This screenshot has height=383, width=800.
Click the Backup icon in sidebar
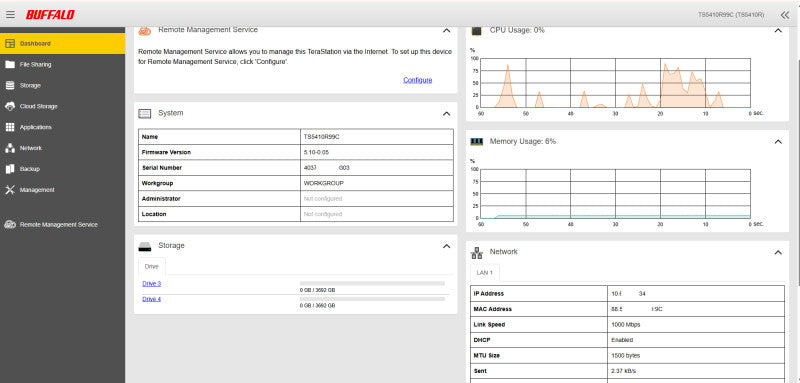10,169
